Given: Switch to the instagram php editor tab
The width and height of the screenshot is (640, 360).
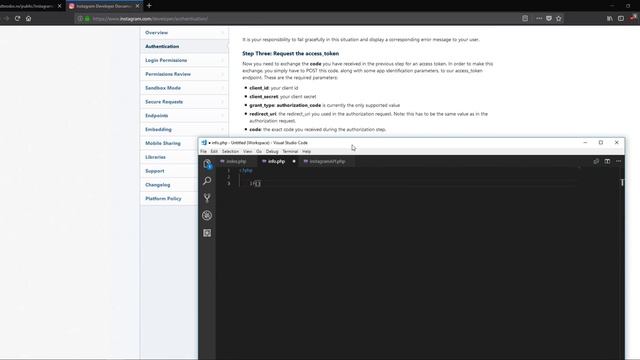Looking at the screenshot, I should pos(327,162).
